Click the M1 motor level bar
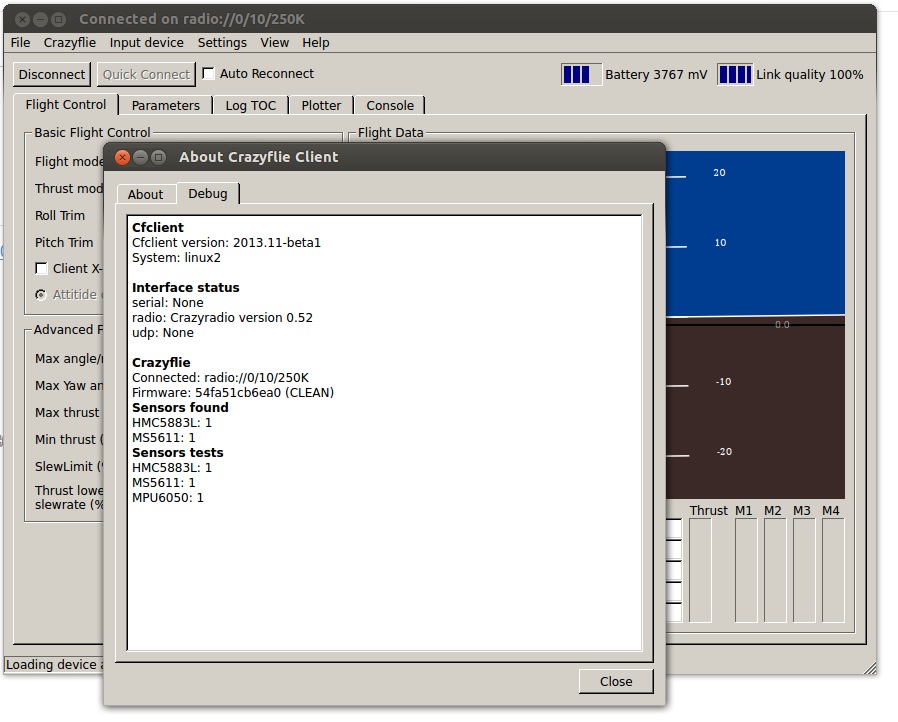898x722 pixels. (x=746, y=570)
